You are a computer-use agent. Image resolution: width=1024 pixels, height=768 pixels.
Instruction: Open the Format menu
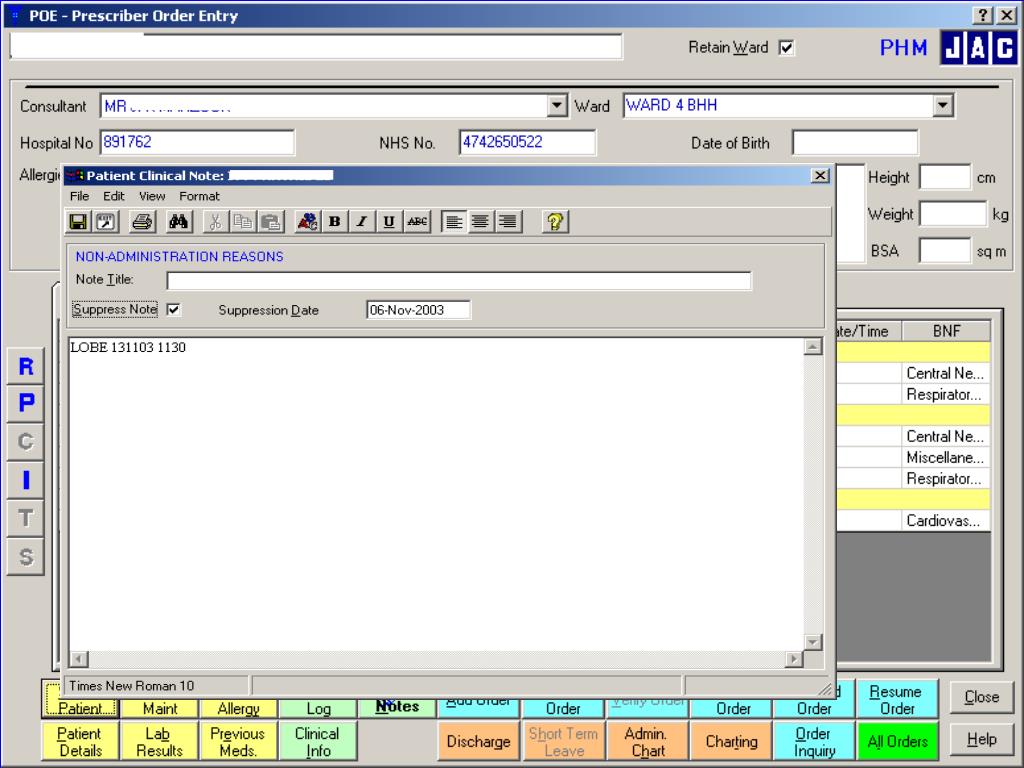[x=199, y=196]
